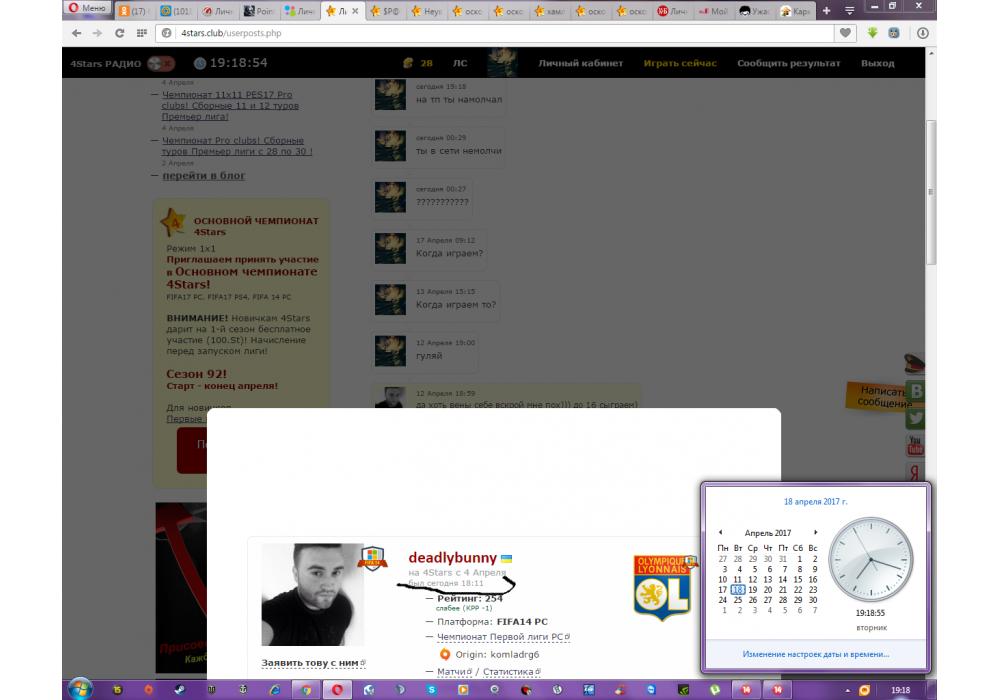The width and height of the screenshot is (1000, 700).
Task: Click the 'перейти в блог' link
Action: (204, 176)
